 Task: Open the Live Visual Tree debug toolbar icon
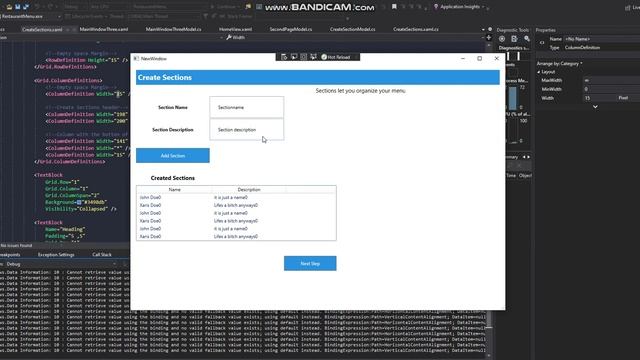(284, 57)
